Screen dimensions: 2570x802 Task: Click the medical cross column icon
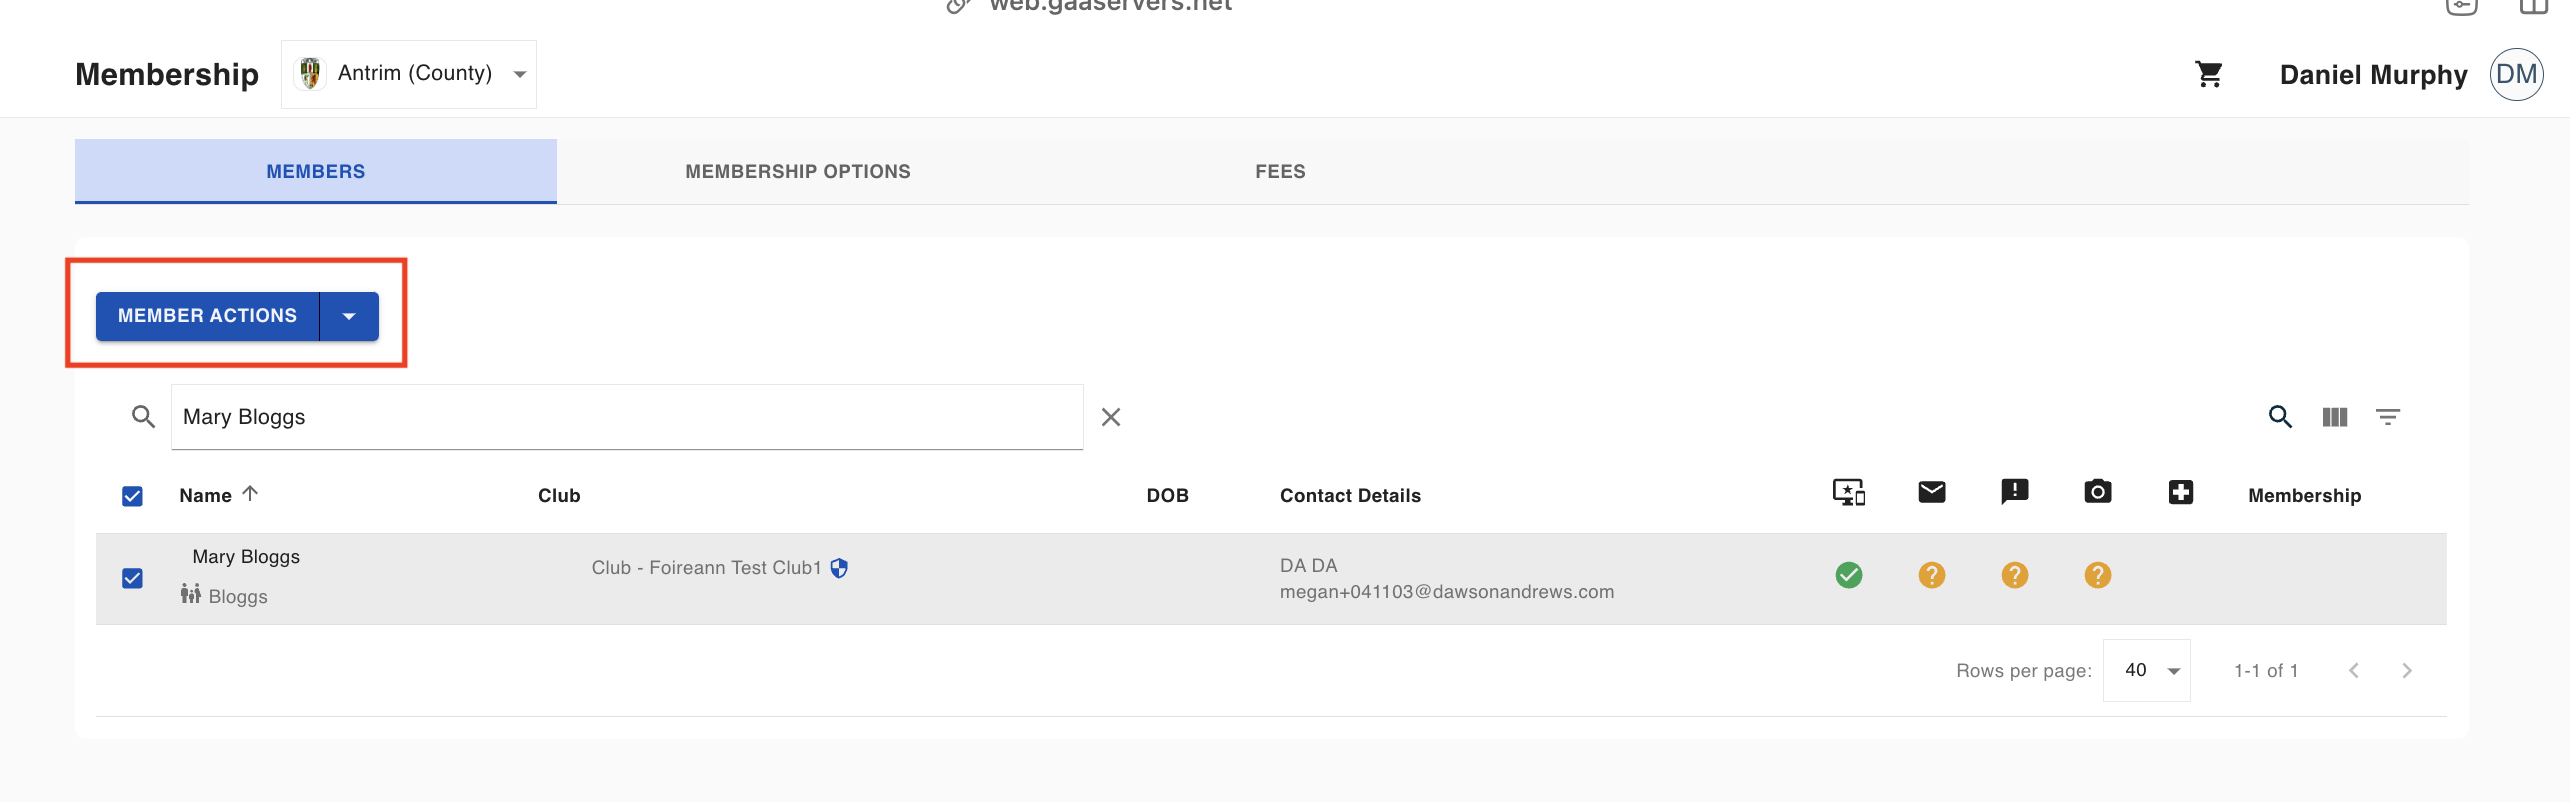click(2181, 492)
